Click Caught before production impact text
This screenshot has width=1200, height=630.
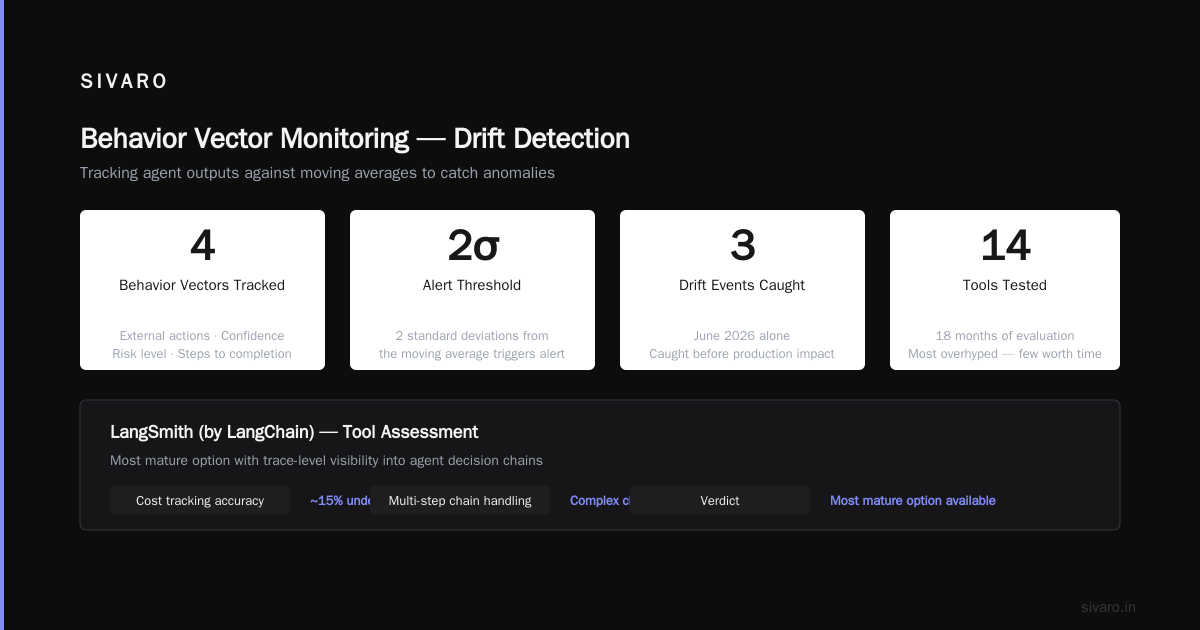[742, 354]
